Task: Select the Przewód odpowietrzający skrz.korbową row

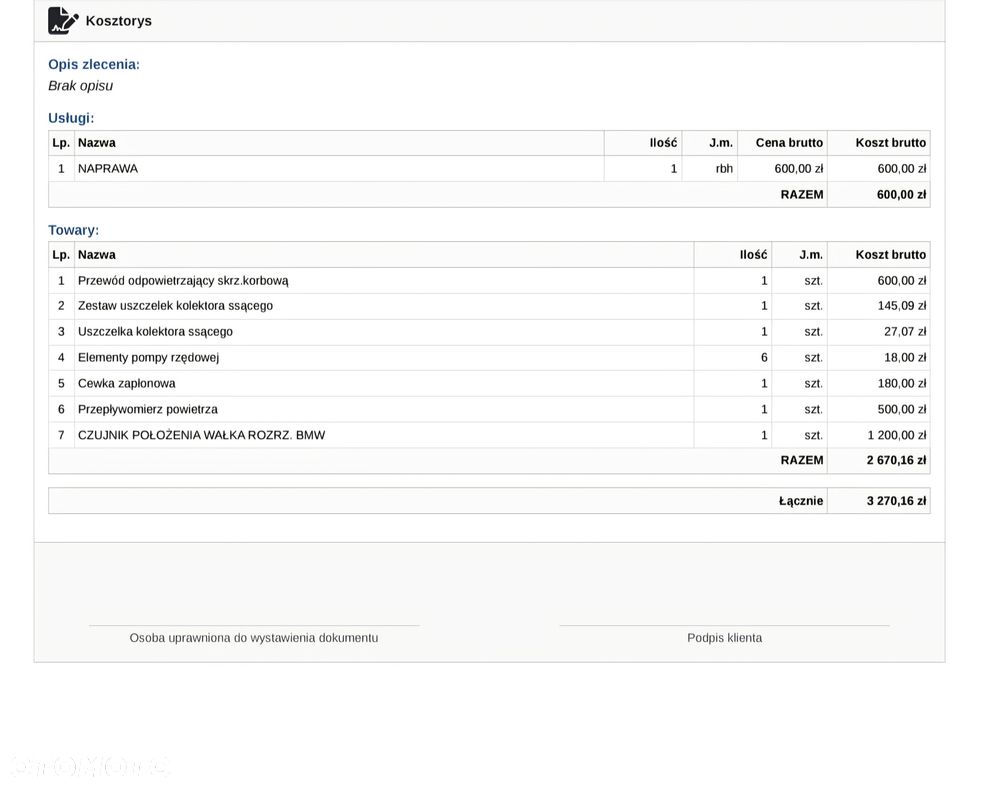Action: pyautogui.click(x=489, y=281)
